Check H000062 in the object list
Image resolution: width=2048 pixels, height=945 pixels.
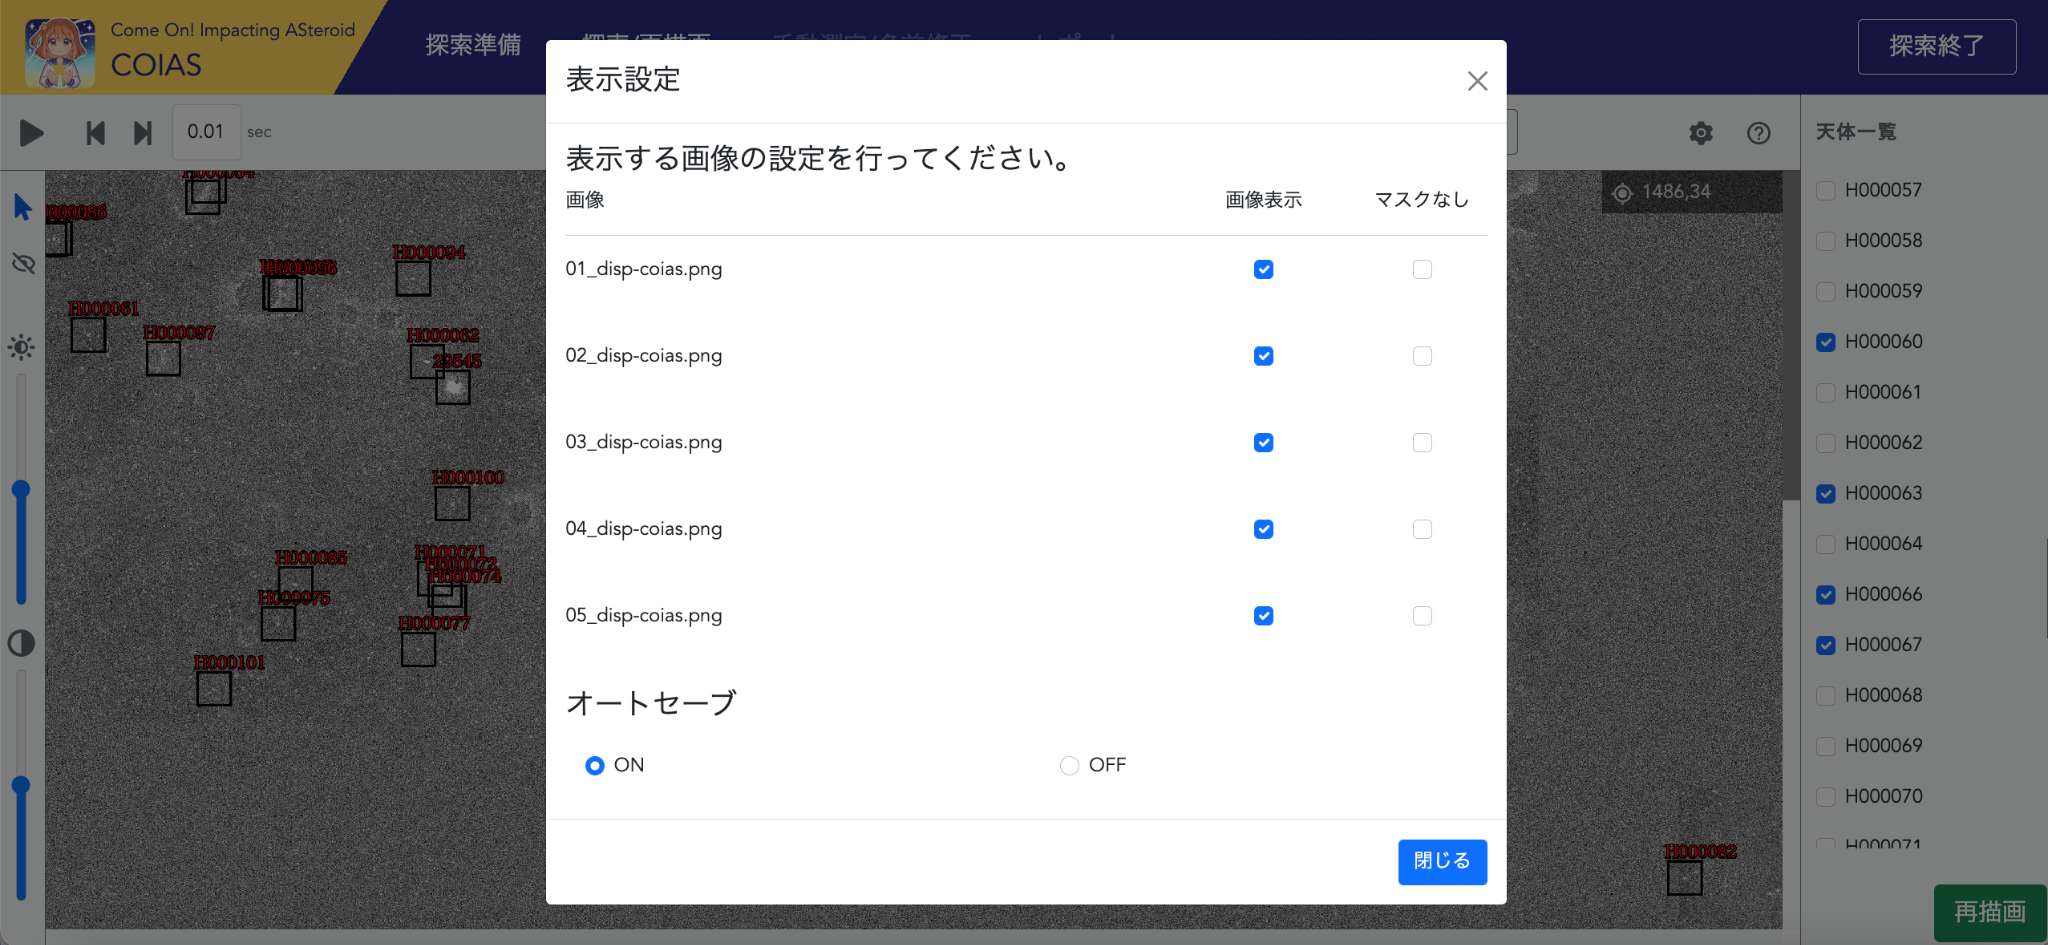coord(1826,443)
